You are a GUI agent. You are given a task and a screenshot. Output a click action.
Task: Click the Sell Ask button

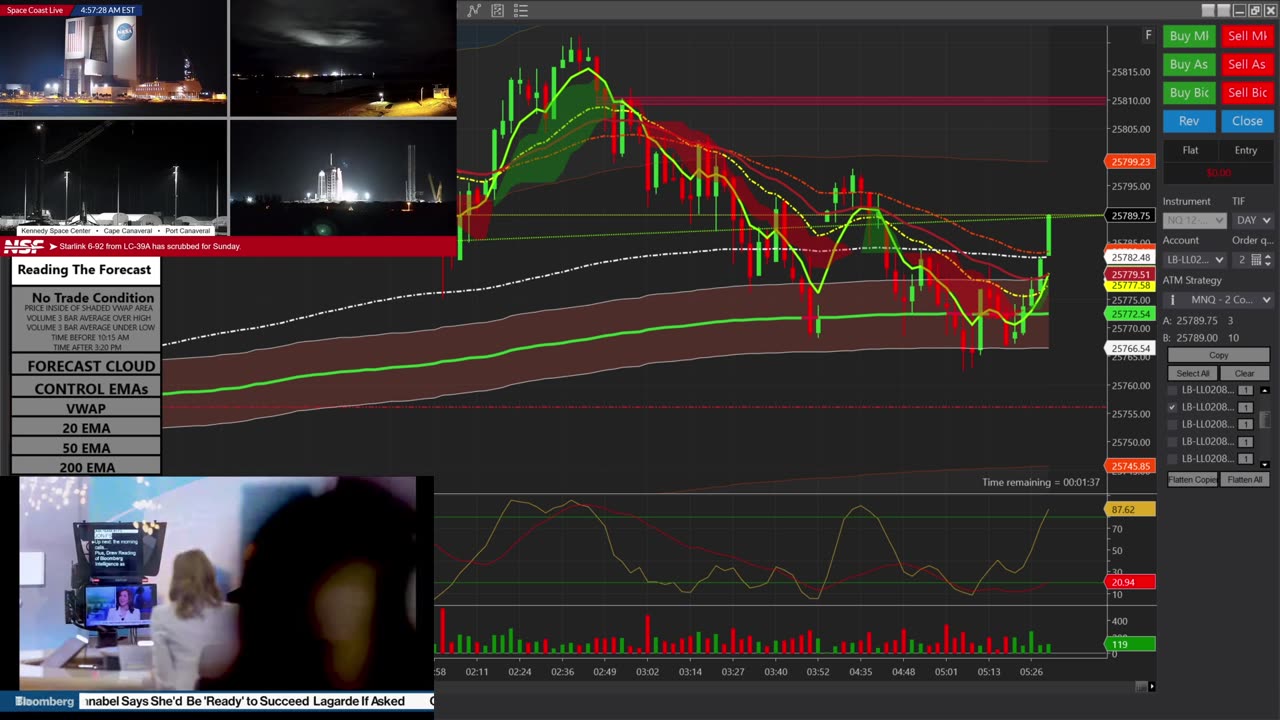click(1247, 64)
